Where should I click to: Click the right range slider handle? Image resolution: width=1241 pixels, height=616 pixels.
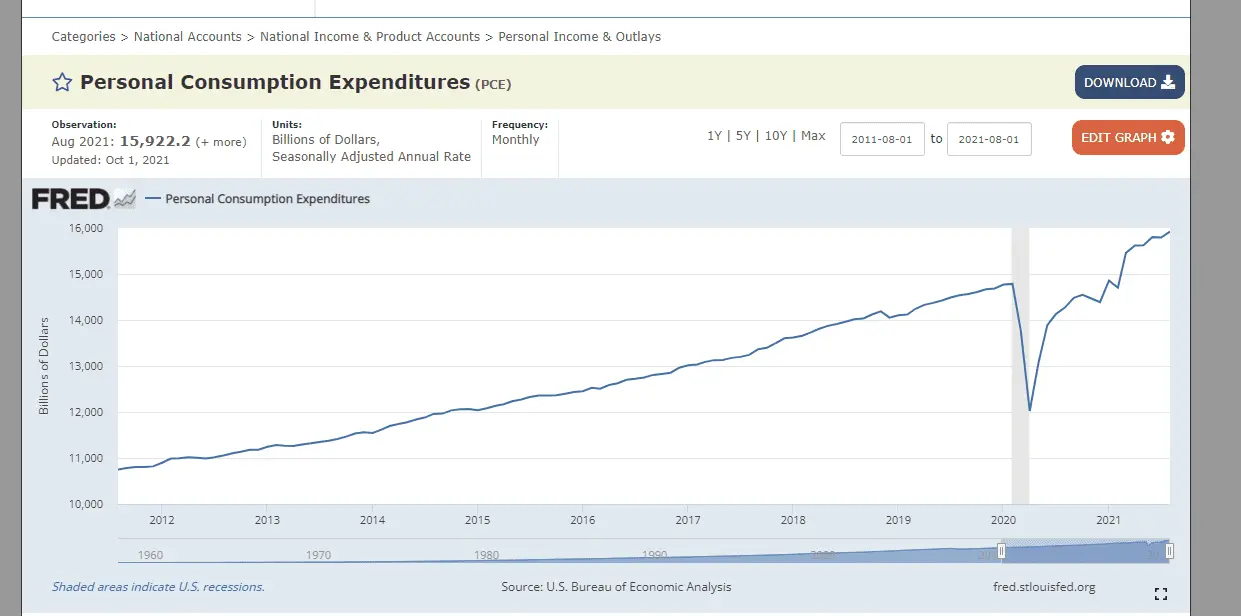pos(1169,551)
